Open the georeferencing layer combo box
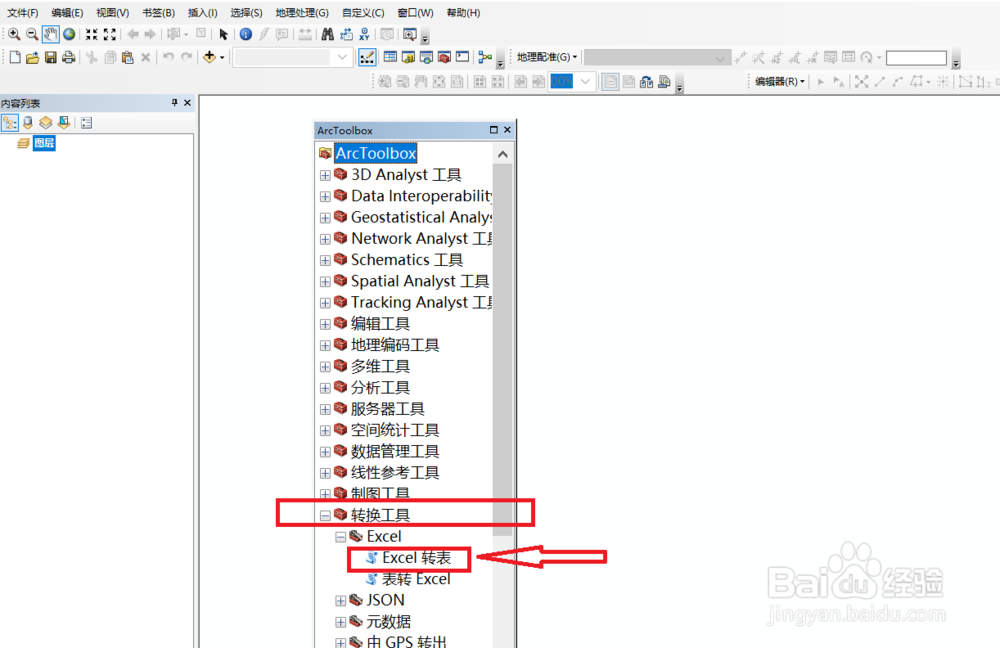 tap(658, 57)
